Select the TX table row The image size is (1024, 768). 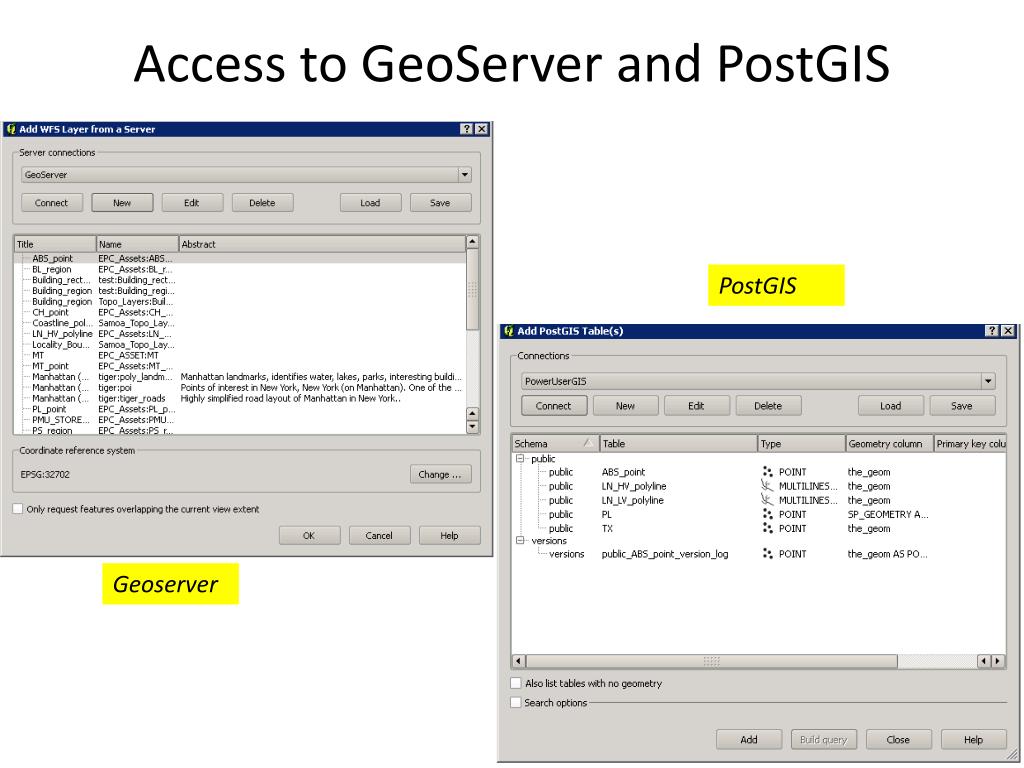(759, 528)
